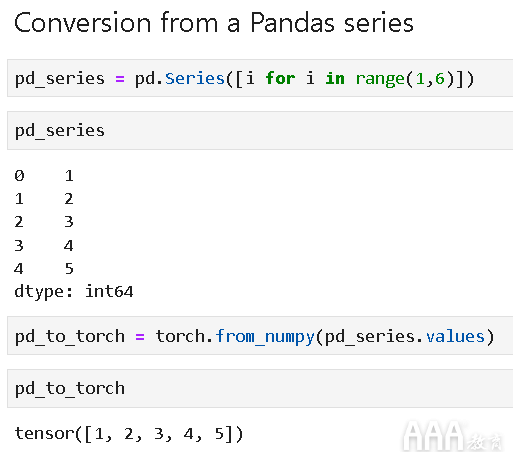This screenshot has height=457, width=513.
Task: Click inside the pd.Series definition code cell
Action: coord(260,78)
